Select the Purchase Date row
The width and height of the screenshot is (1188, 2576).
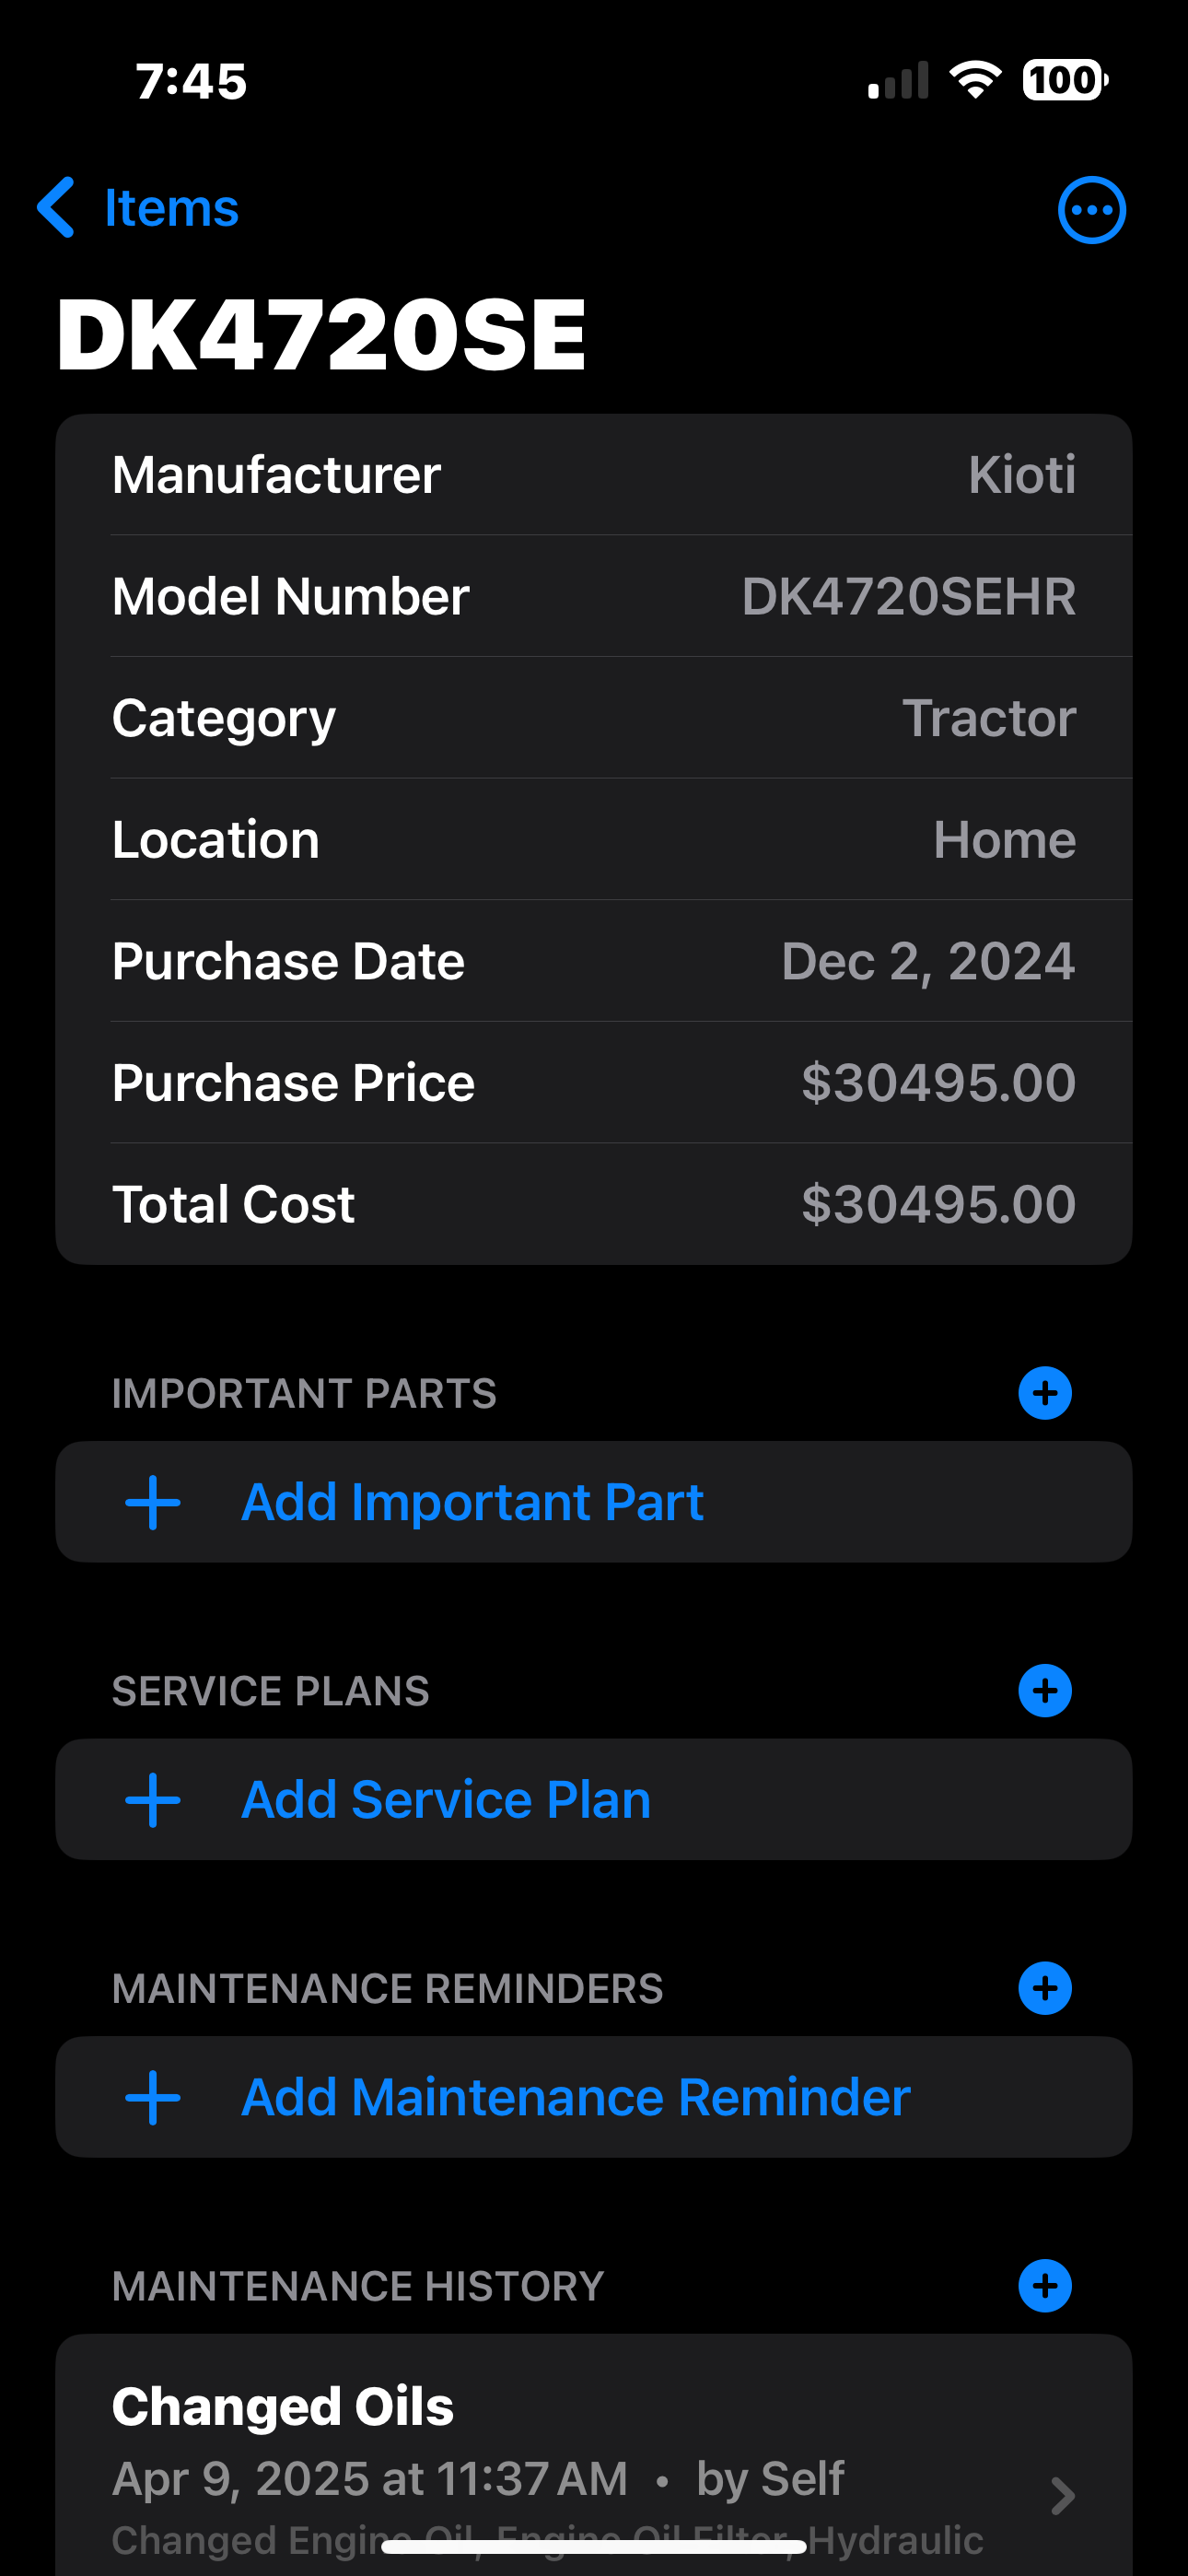point(594,961)
